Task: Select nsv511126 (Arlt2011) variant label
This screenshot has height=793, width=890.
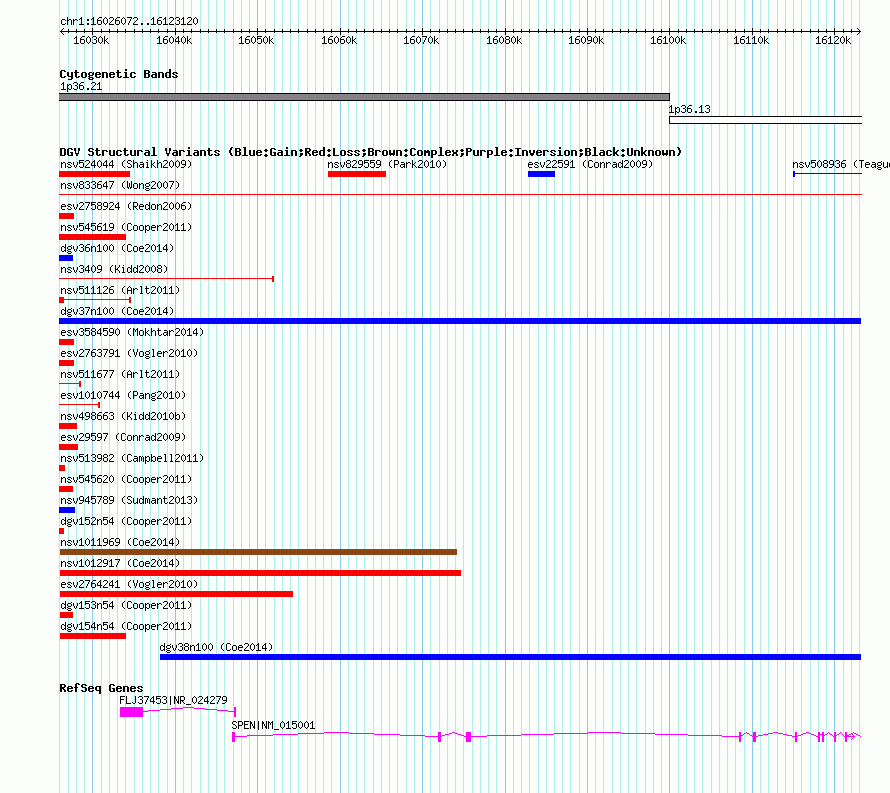Action: pos(120,290)
